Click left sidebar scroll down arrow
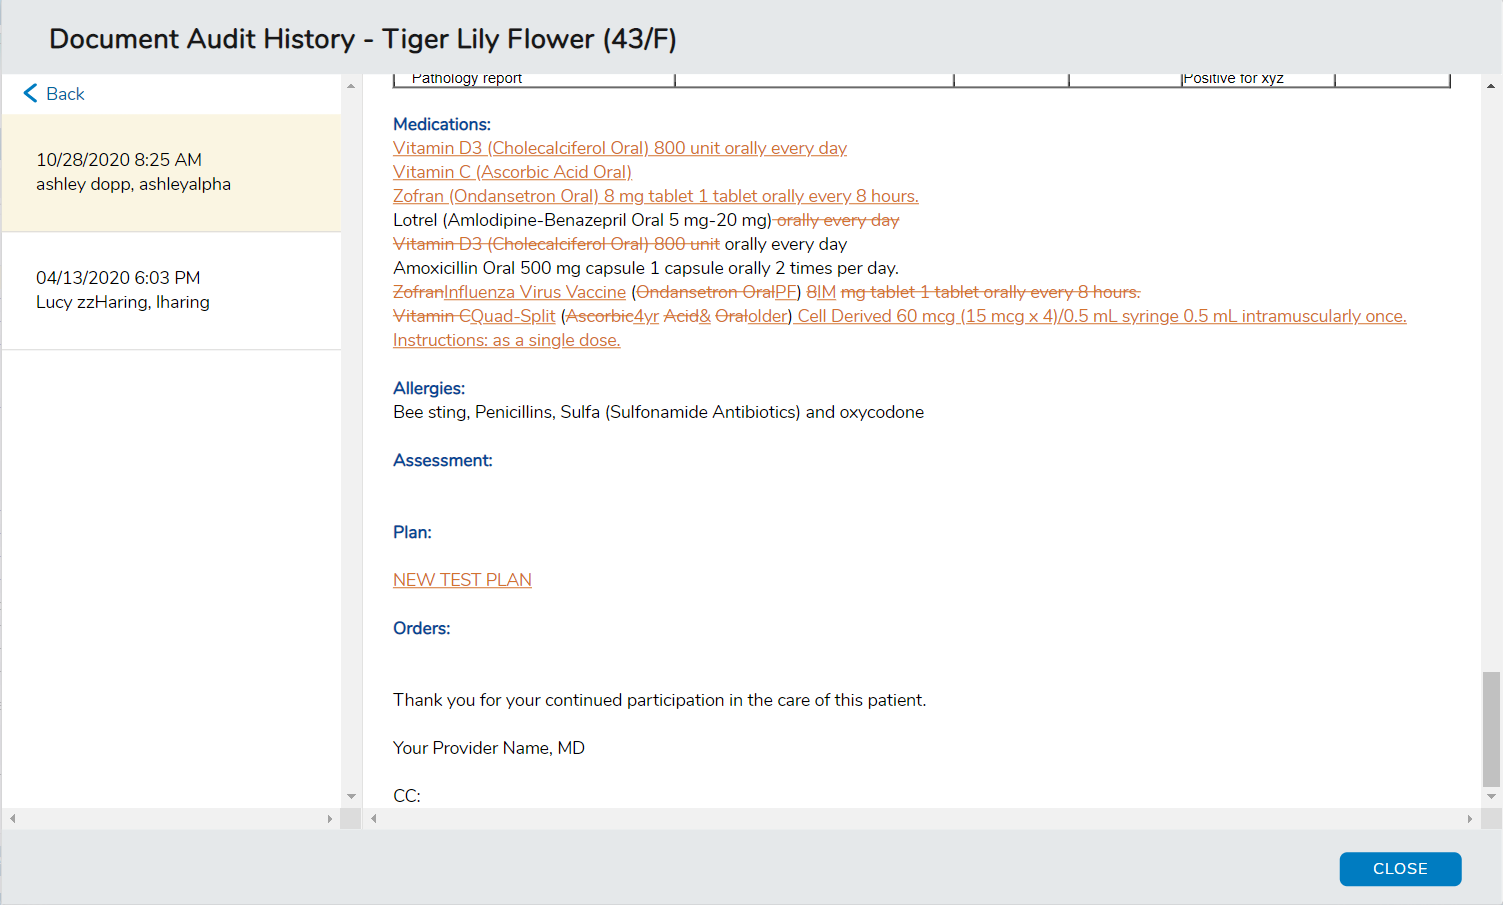The image size is (1503, 905). pyautogui.click(x=351, y=796)
